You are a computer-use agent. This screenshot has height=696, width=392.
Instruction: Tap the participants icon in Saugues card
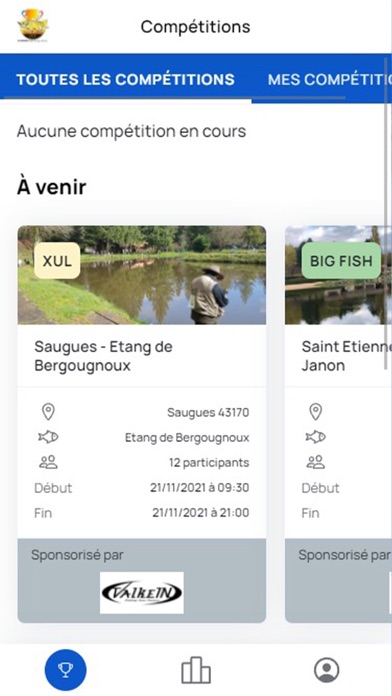point(48,463)
